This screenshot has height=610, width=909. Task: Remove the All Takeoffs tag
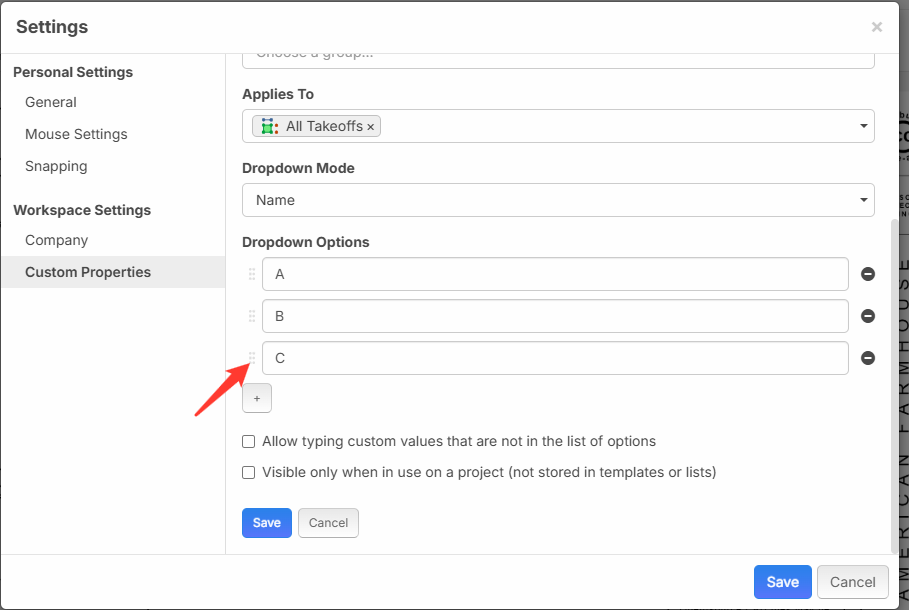click(x=371, y=127)
